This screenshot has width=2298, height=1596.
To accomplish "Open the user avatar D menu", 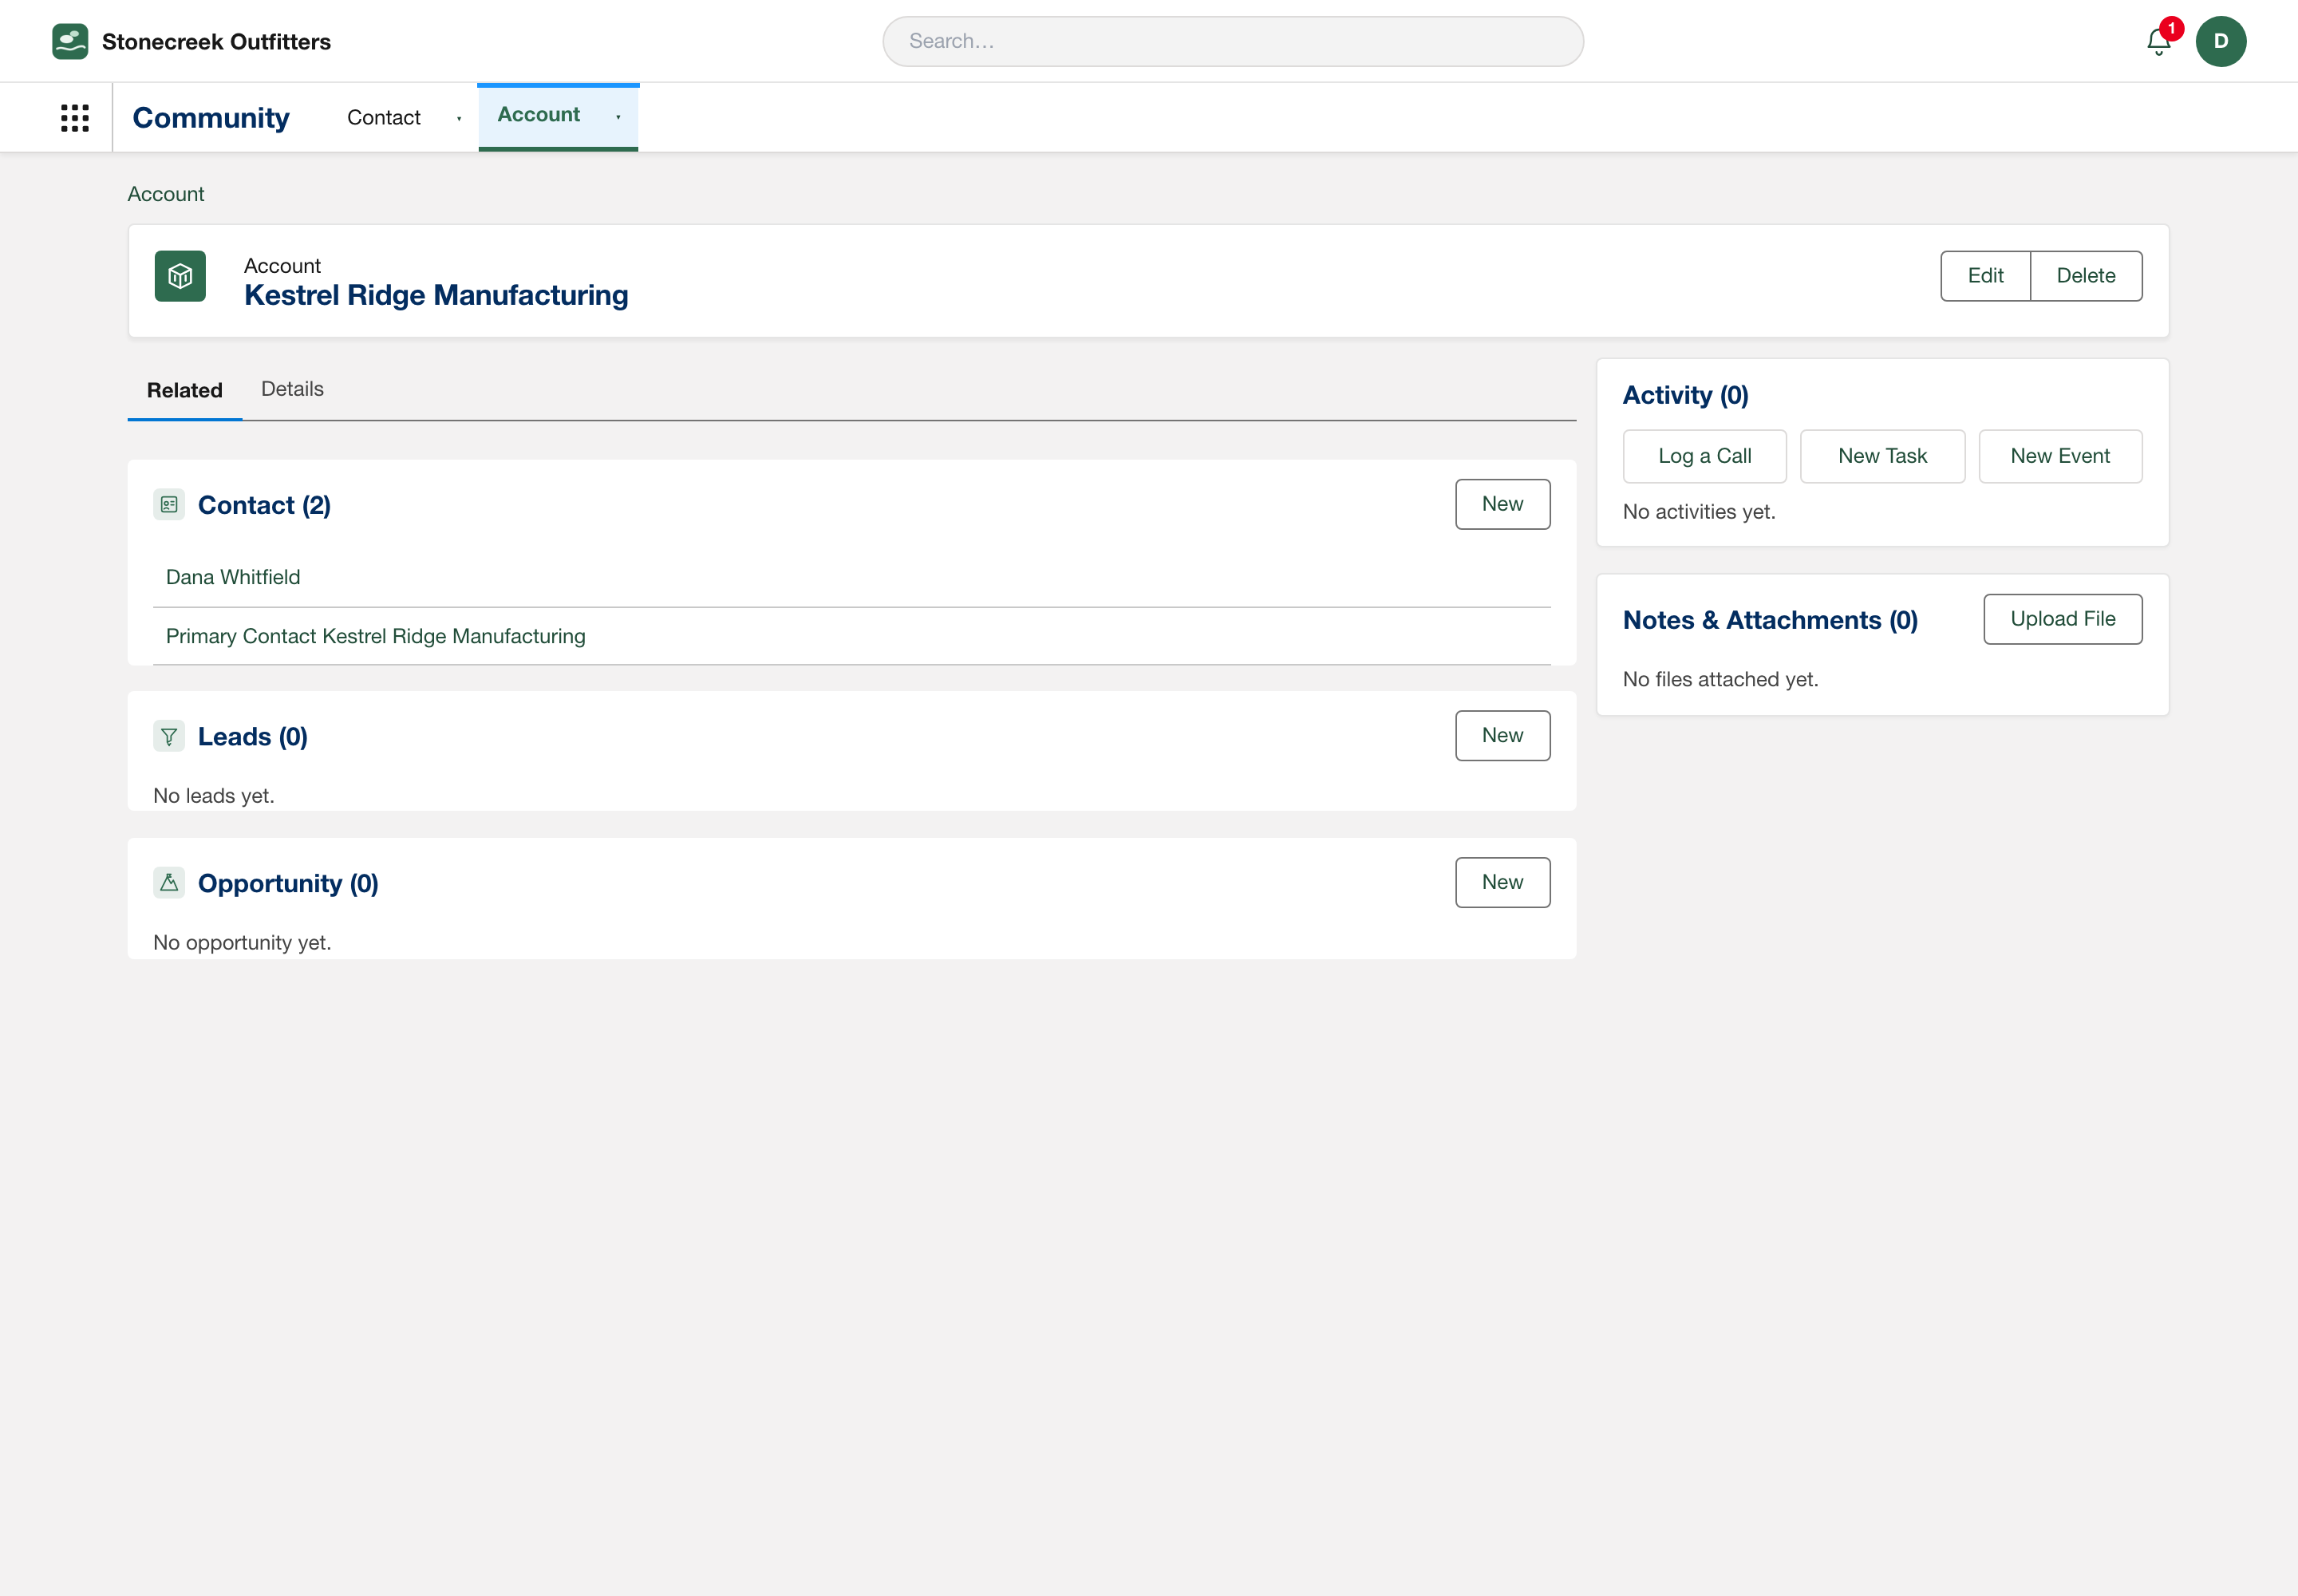I will click(2221, 41).
